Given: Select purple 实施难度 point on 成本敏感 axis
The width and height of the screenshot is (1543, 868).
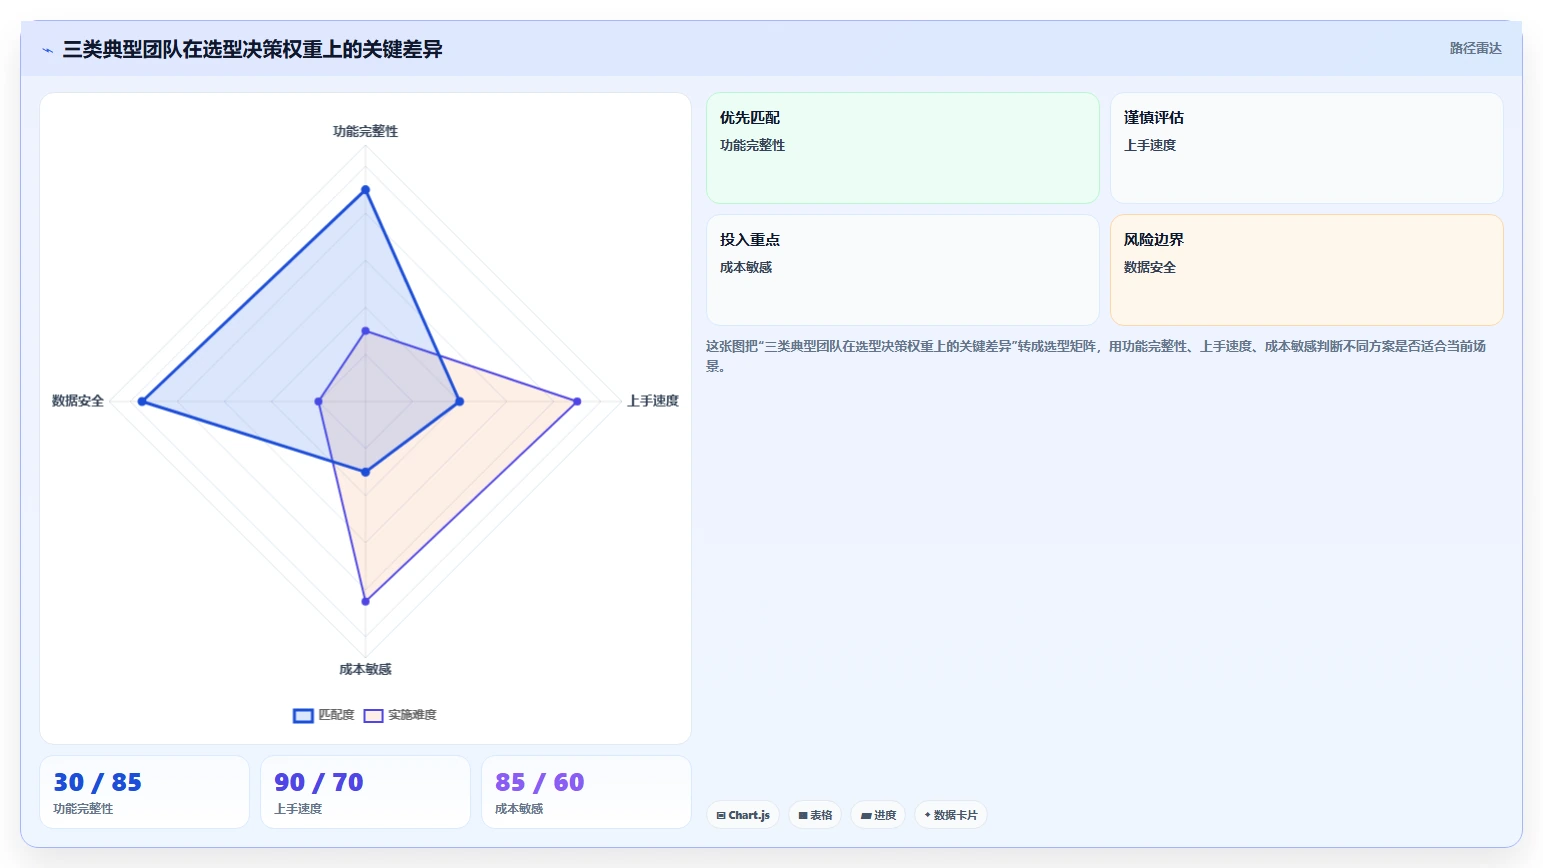Looking at the screenshot, I should (x=365, y=602).
